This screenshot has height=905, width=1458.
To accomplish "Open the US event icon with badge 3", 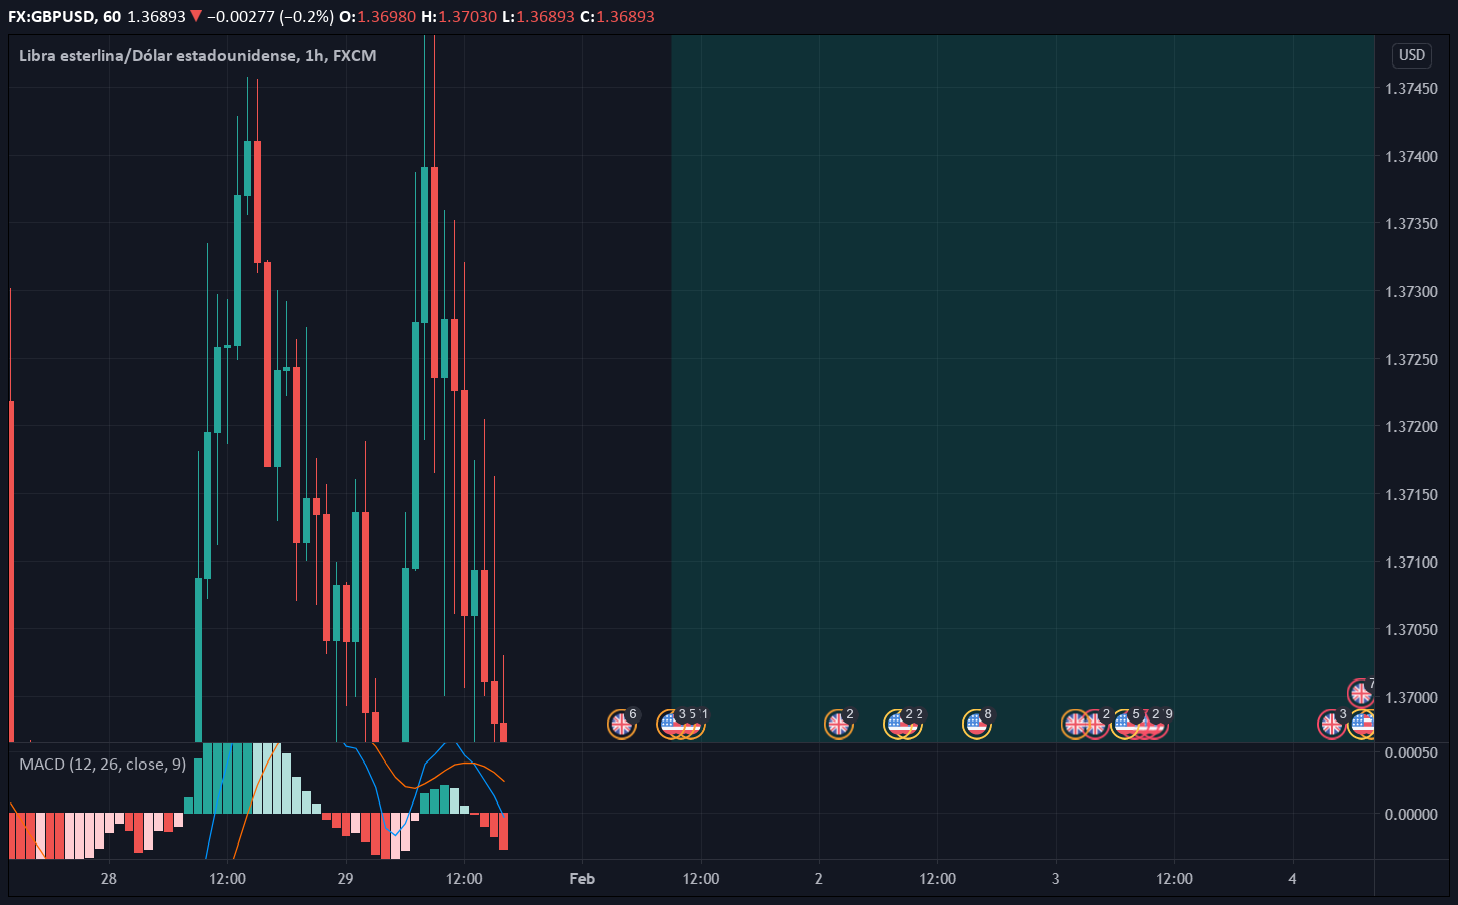I will 670,723.
